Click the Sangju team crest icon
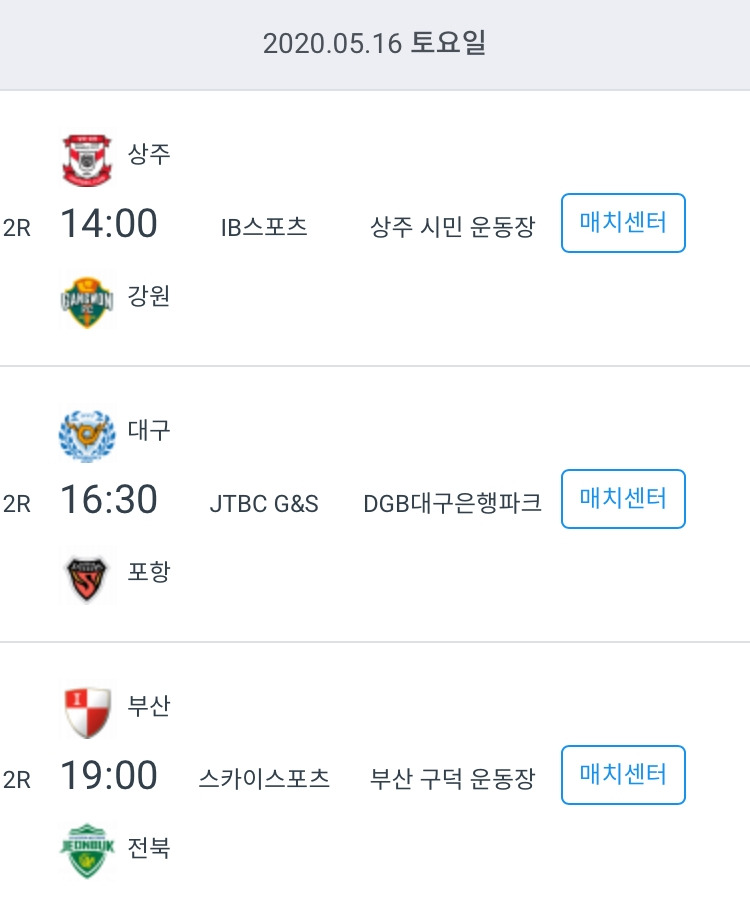Image resolution: width=750 pixels, height=909 pixels. pos(87,159)
